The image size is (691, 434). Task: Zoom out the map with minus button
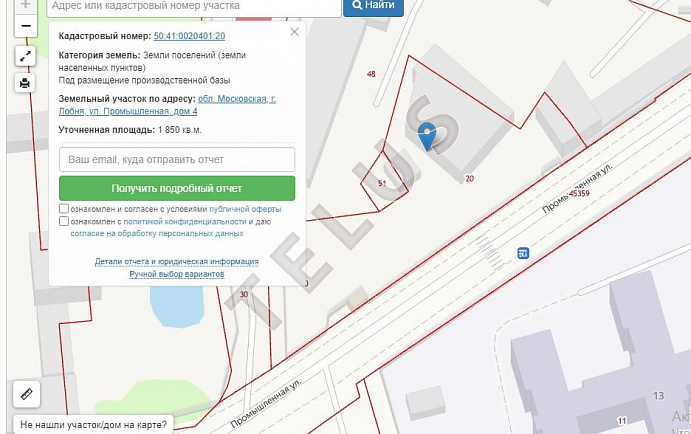(x=26, y=26)
